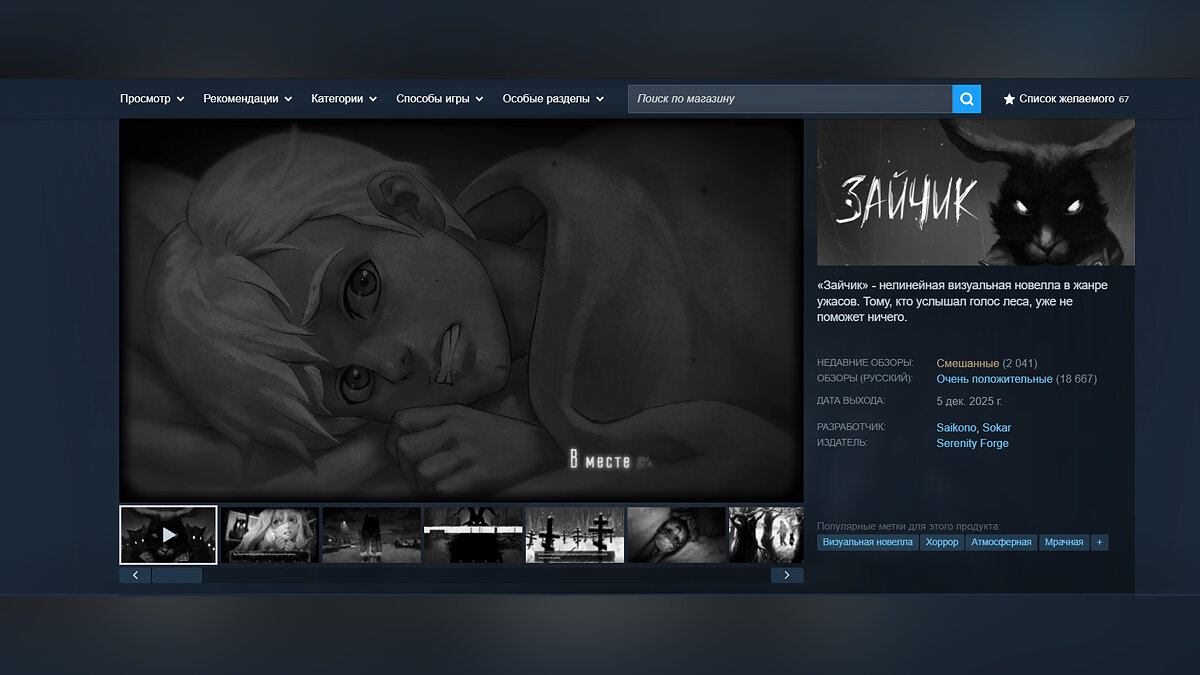Click the thumbnail strip scrollbar handle
1200x675 pixels.
[x=177, y=575]
